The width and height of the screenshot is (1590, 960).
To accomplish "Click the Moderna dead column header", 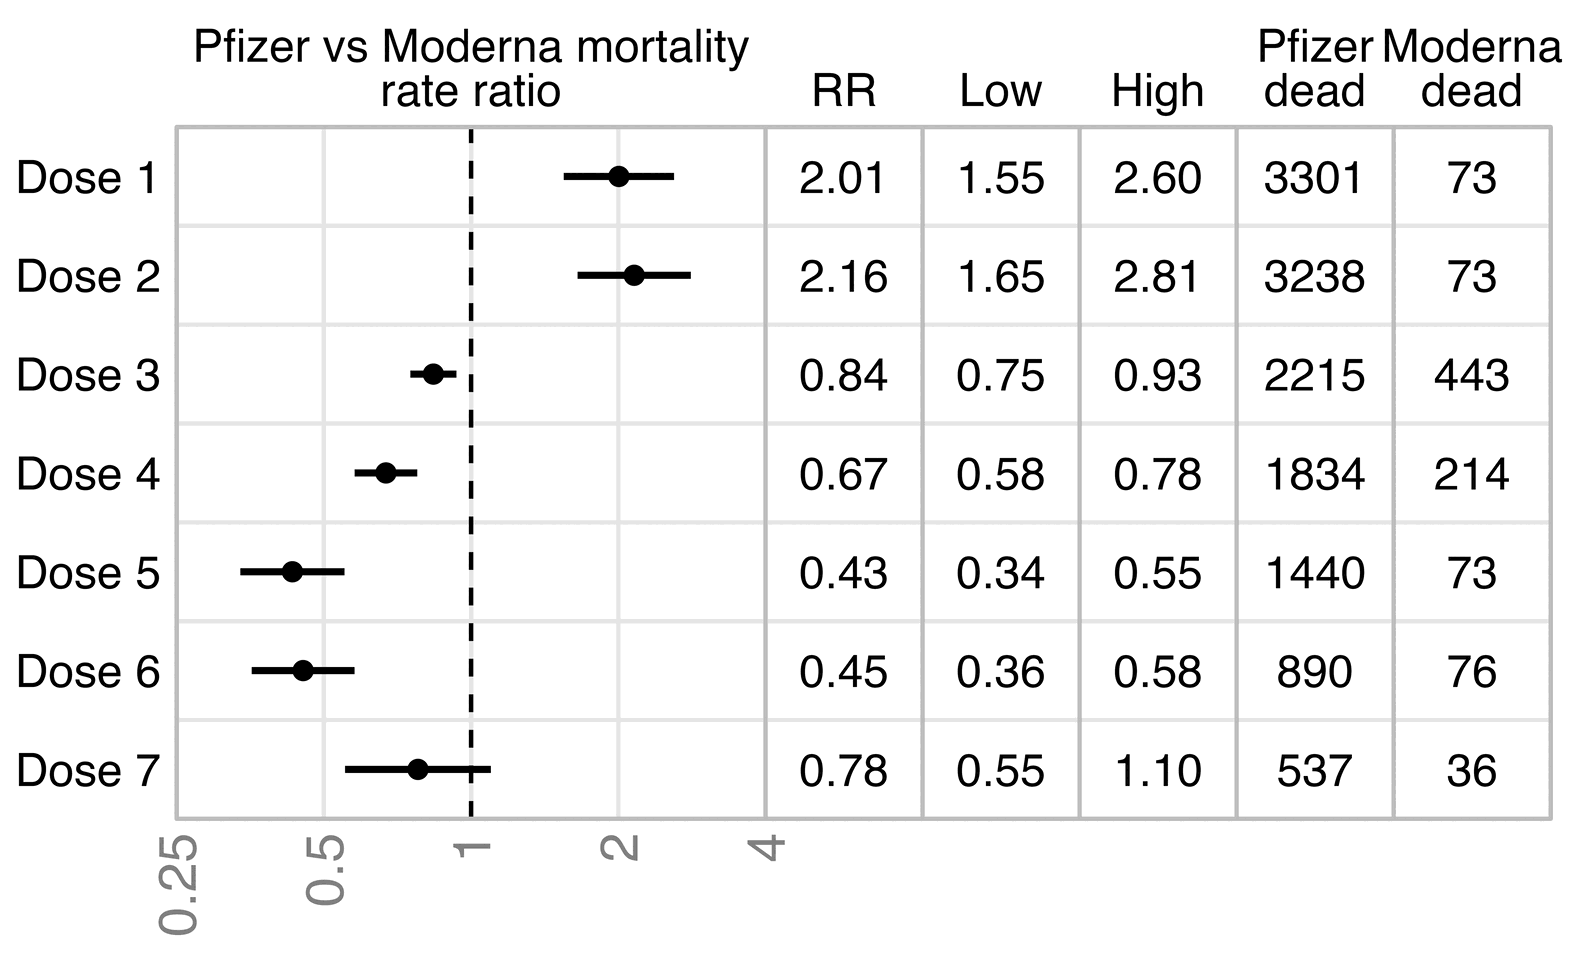I will [1471, 69].
